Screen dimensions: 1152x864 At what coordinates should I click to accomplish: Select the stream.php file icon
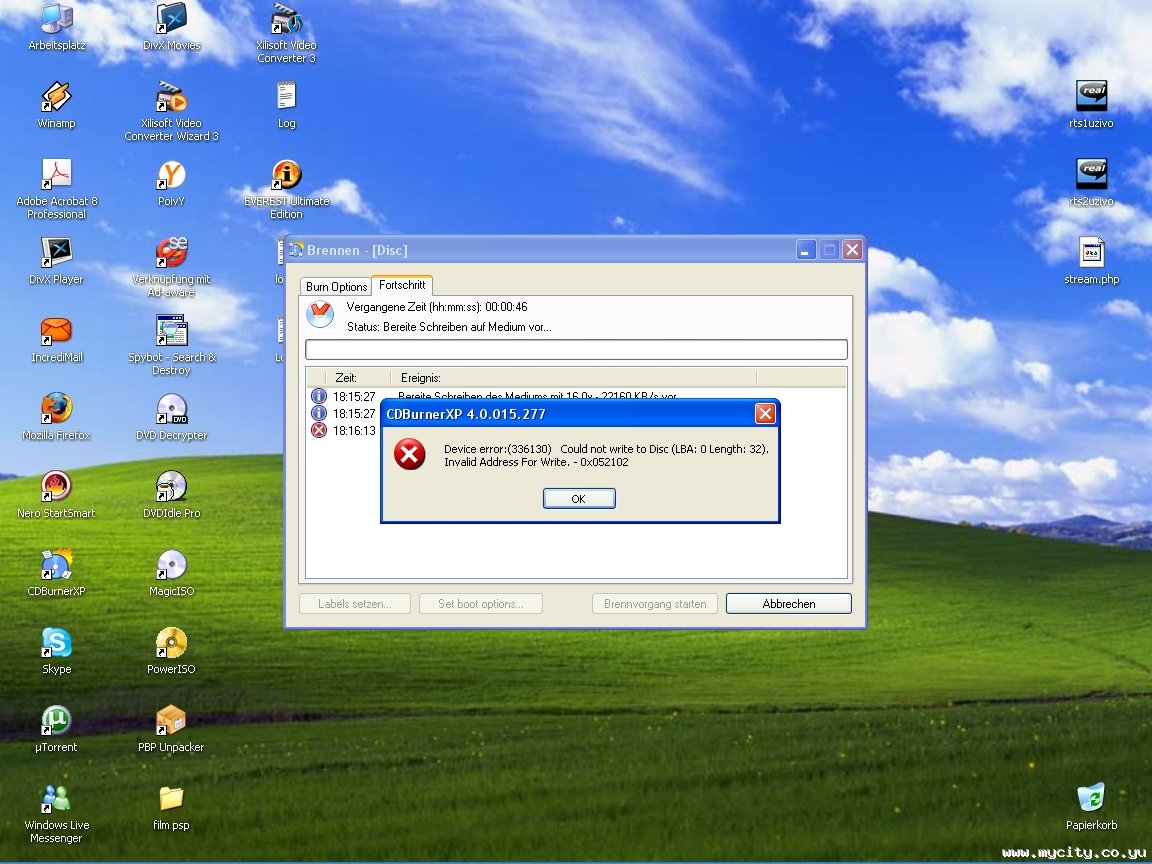point(1091,261)
